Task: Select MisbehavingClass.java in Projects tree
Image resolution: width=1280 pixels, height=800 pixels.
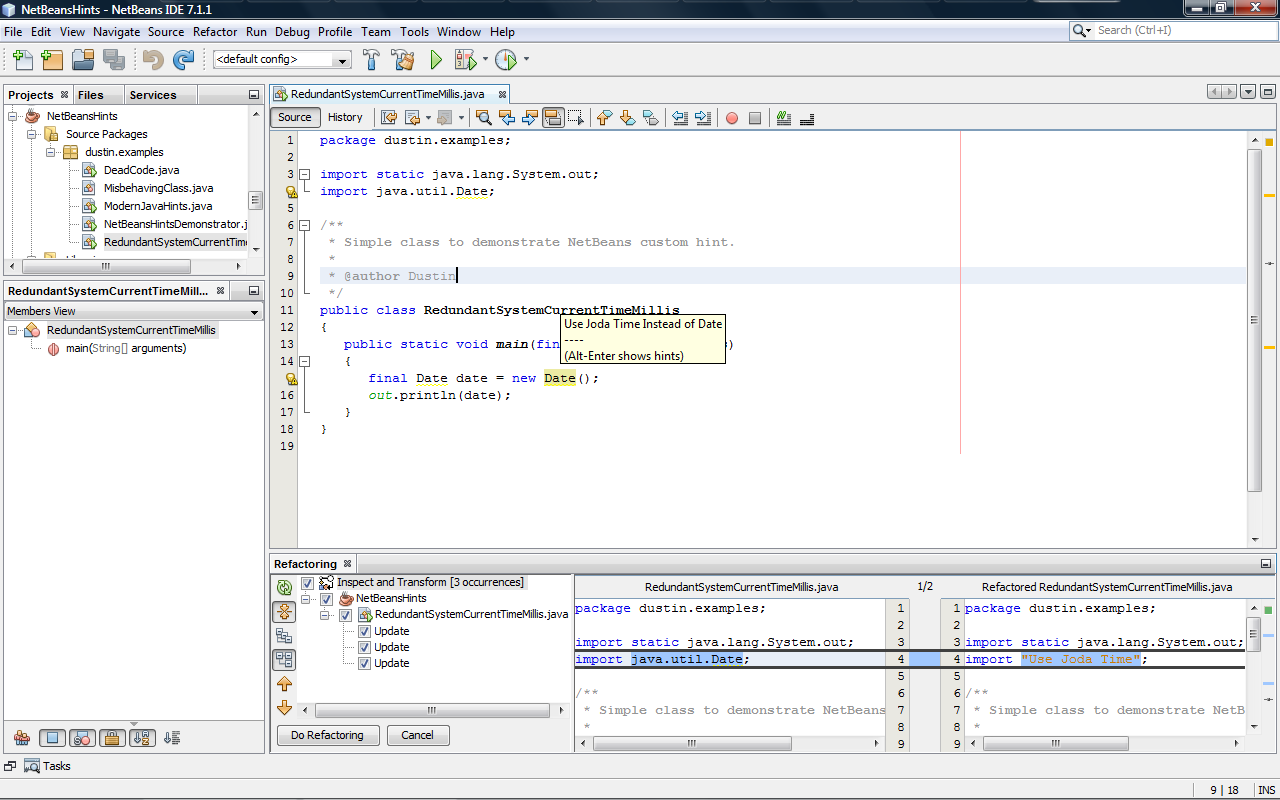Action: [x=158, y=188]
